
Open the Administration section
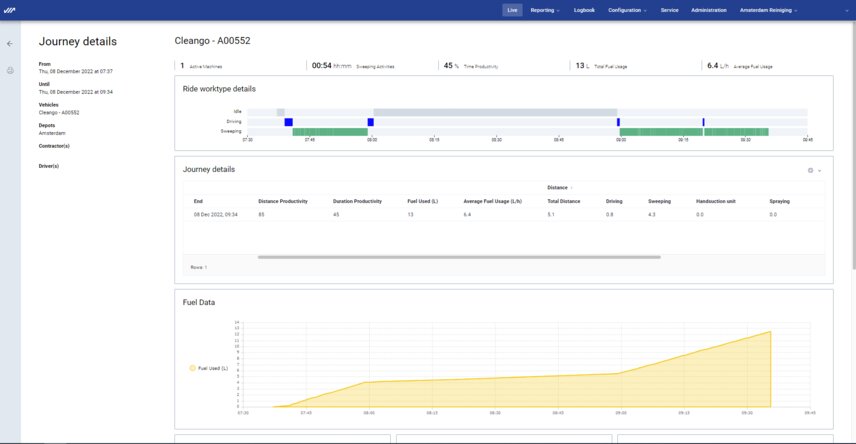tap(709, 10)
